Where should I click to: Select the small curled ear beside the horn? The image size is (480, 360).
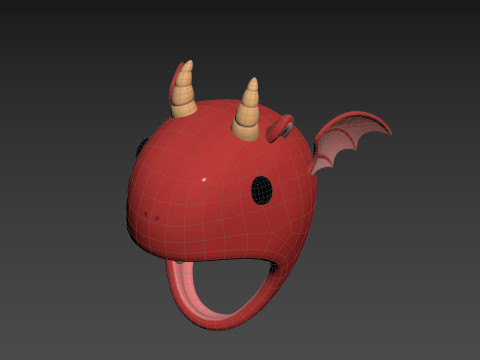280,128
